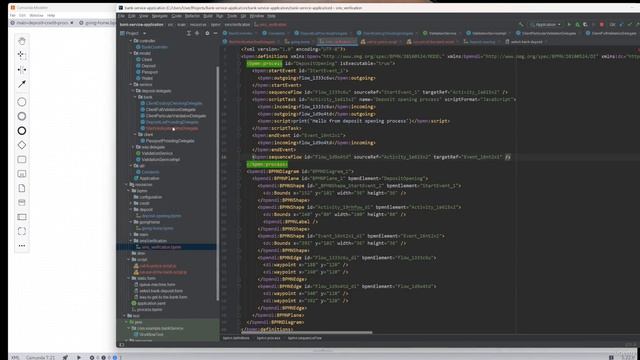Select the hand tool in Camunda Modeler
The height and width of the screenshot is (360, 640).
pyautogui.click(x=22, y=41)
